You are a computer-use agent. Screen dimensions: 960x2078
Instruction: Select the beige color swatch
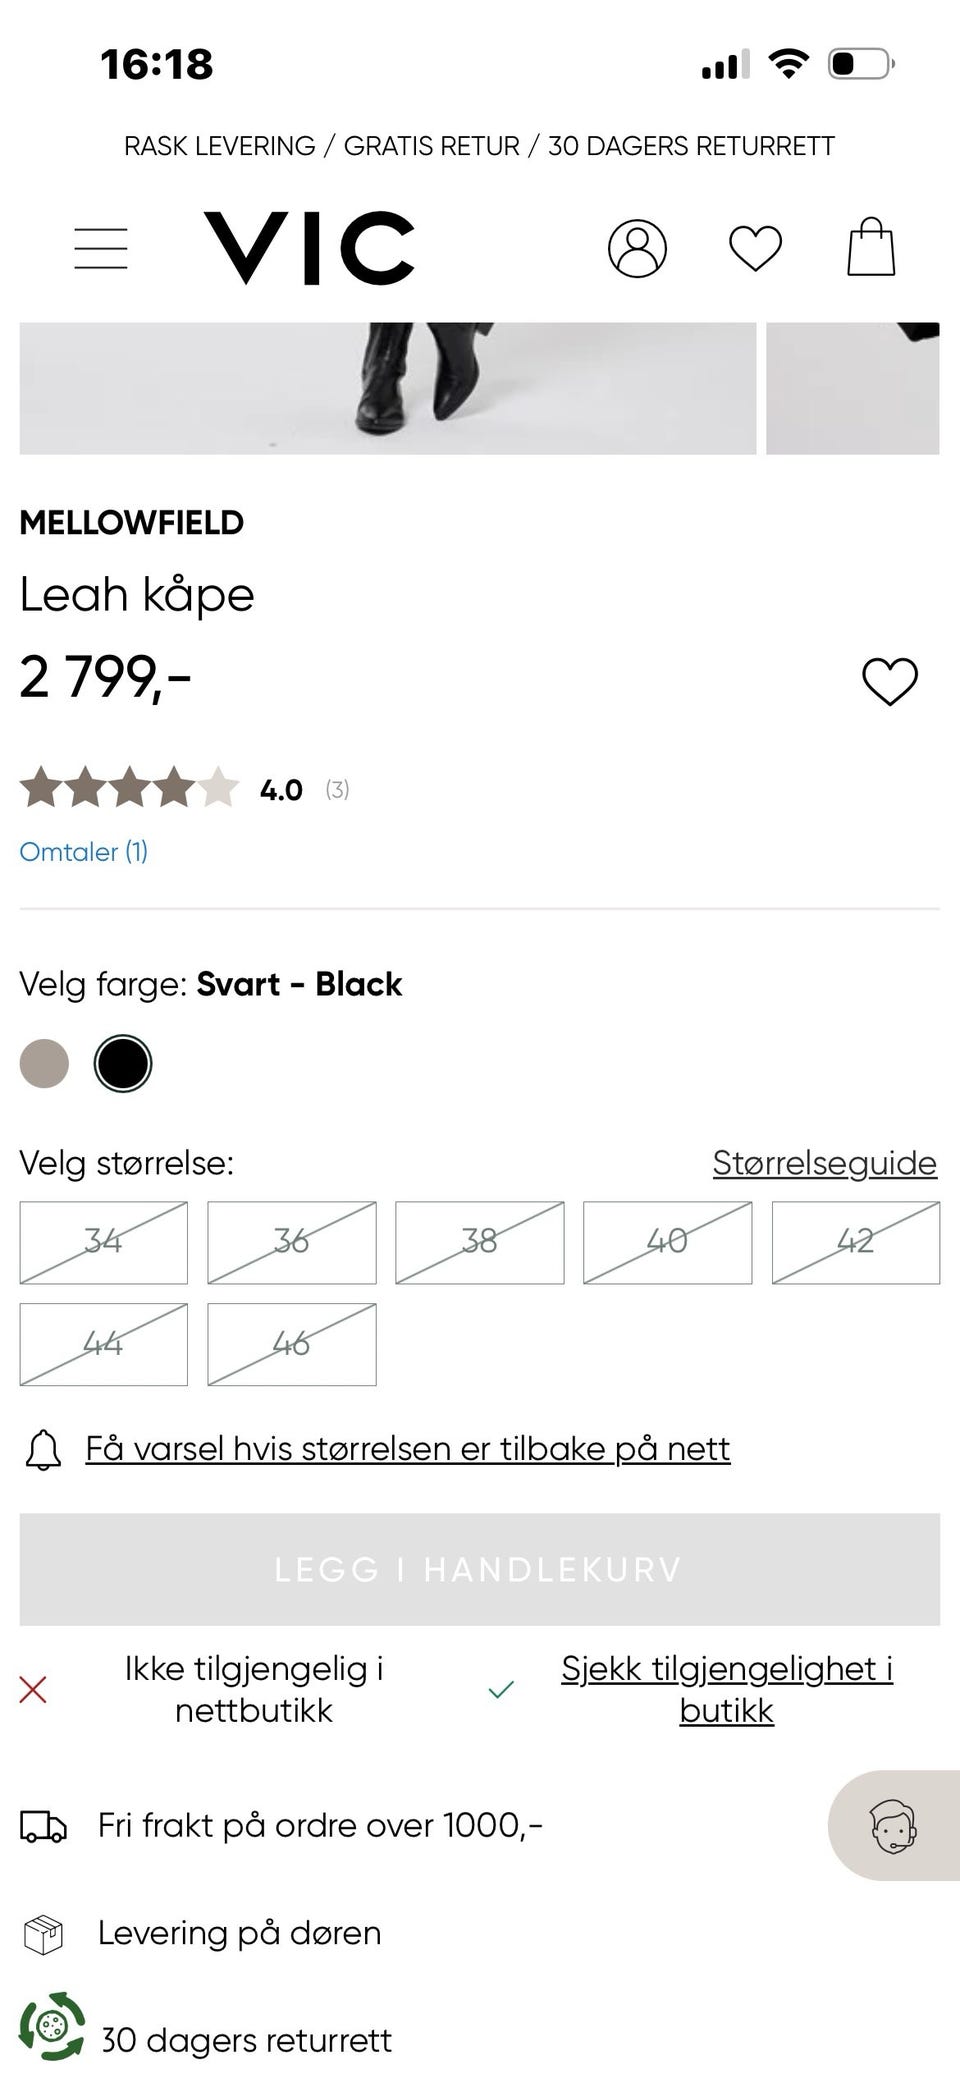pos(45,1063)
